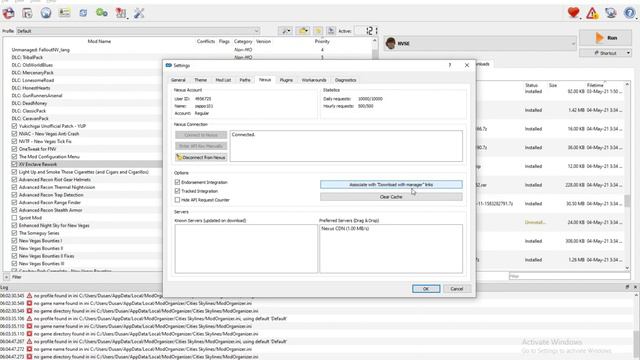Click the Clear Cache button

391,197
